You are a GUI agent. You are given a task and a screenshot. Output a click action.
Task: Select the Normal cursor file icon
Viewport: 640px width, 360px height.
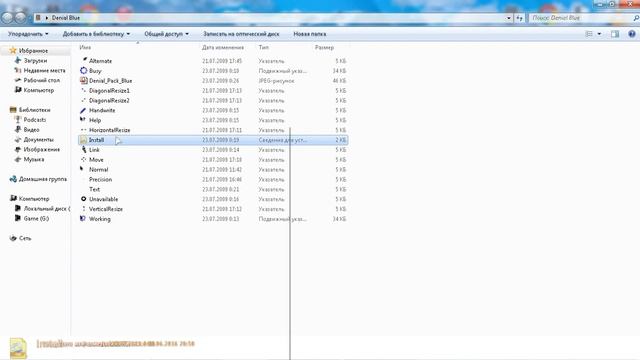click(83, 169)
